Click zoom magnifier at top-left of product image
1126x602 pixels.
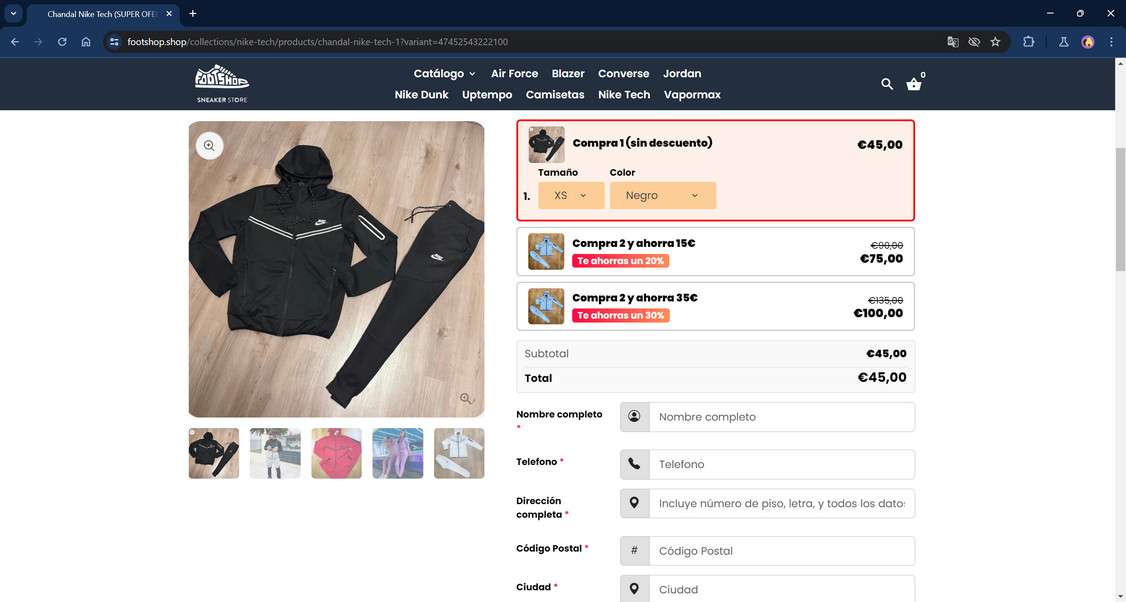click(209, 146)
